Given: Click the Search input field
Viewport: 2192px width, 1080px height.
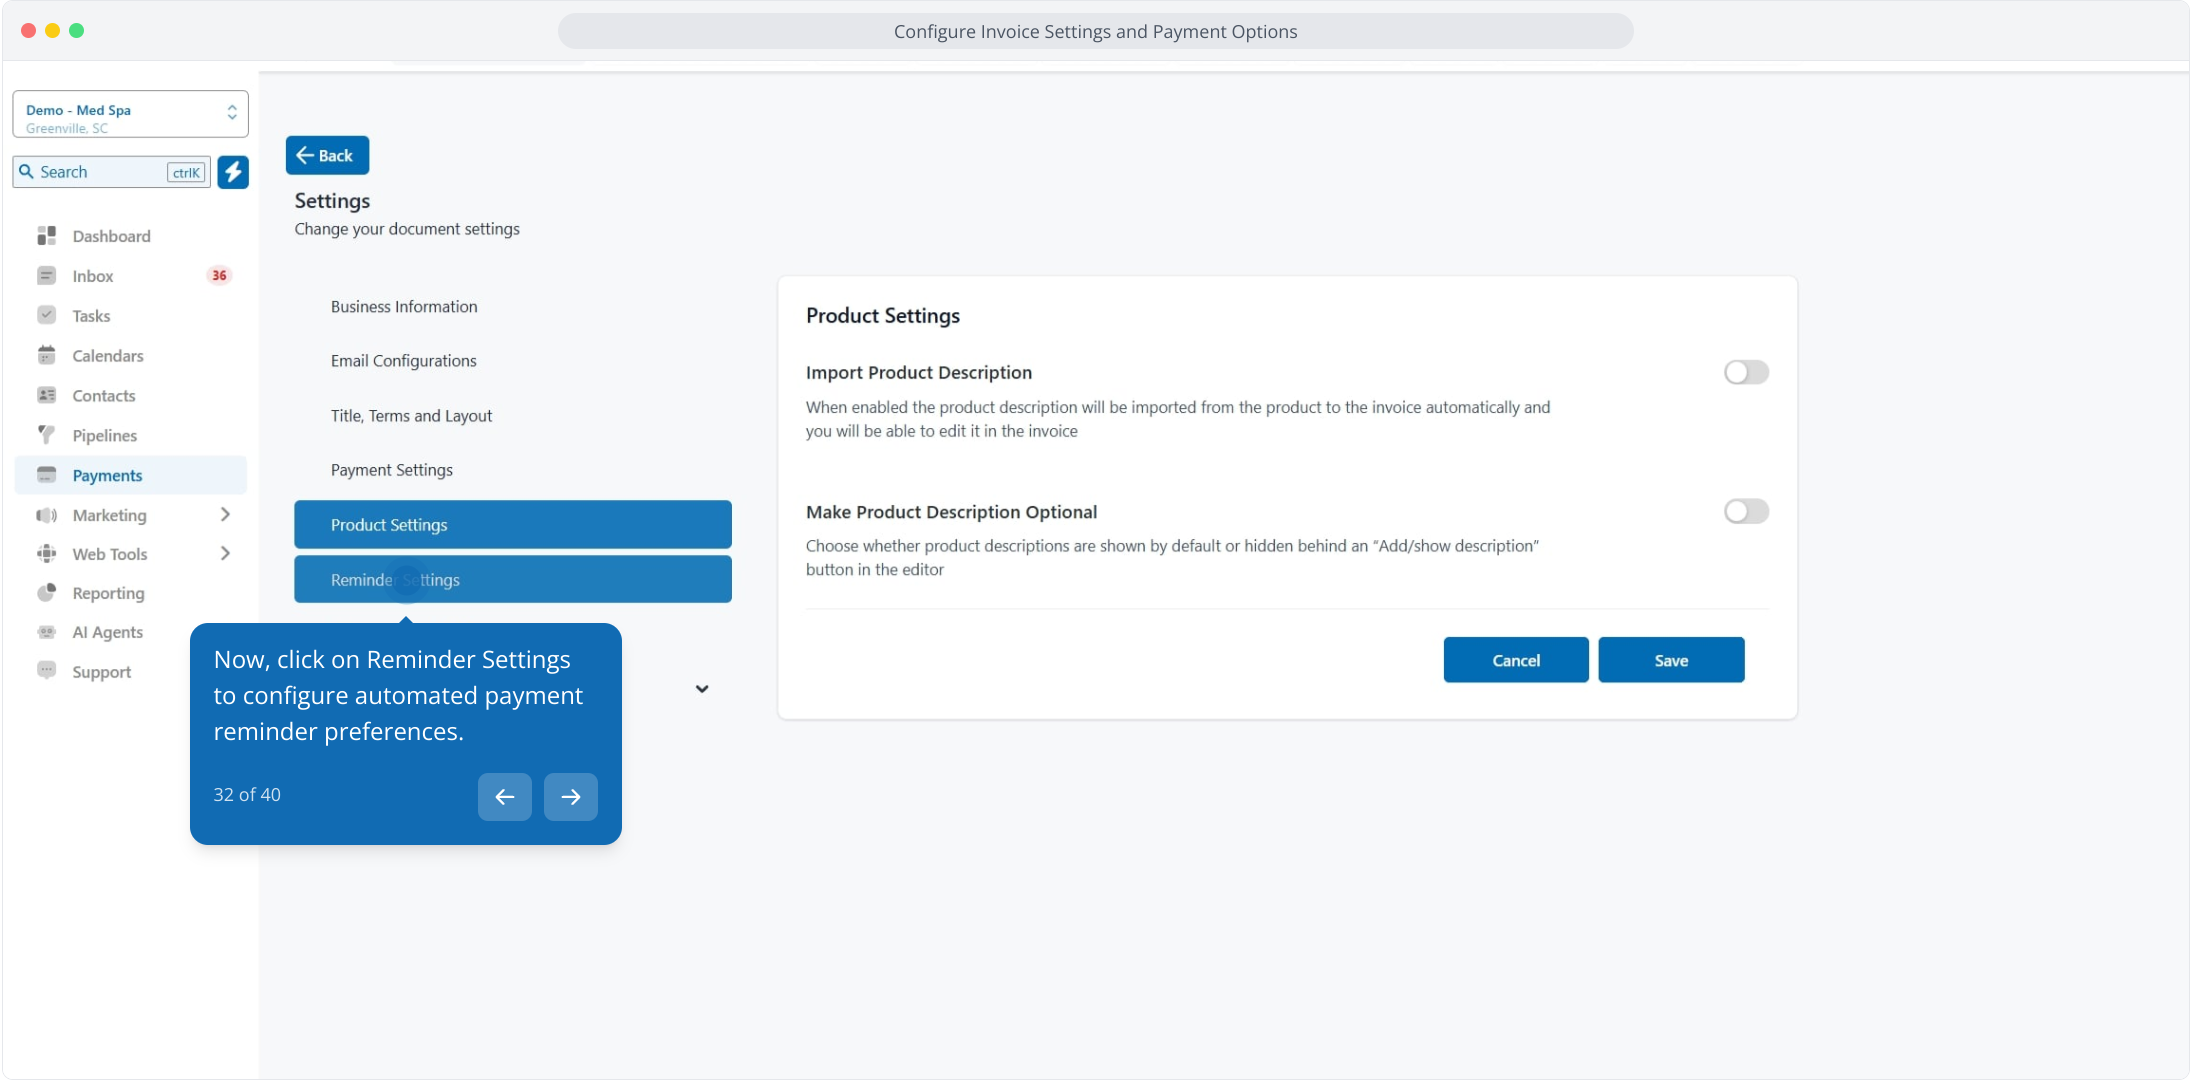Looking at the screenshot, I should click(x=100, y=172).
